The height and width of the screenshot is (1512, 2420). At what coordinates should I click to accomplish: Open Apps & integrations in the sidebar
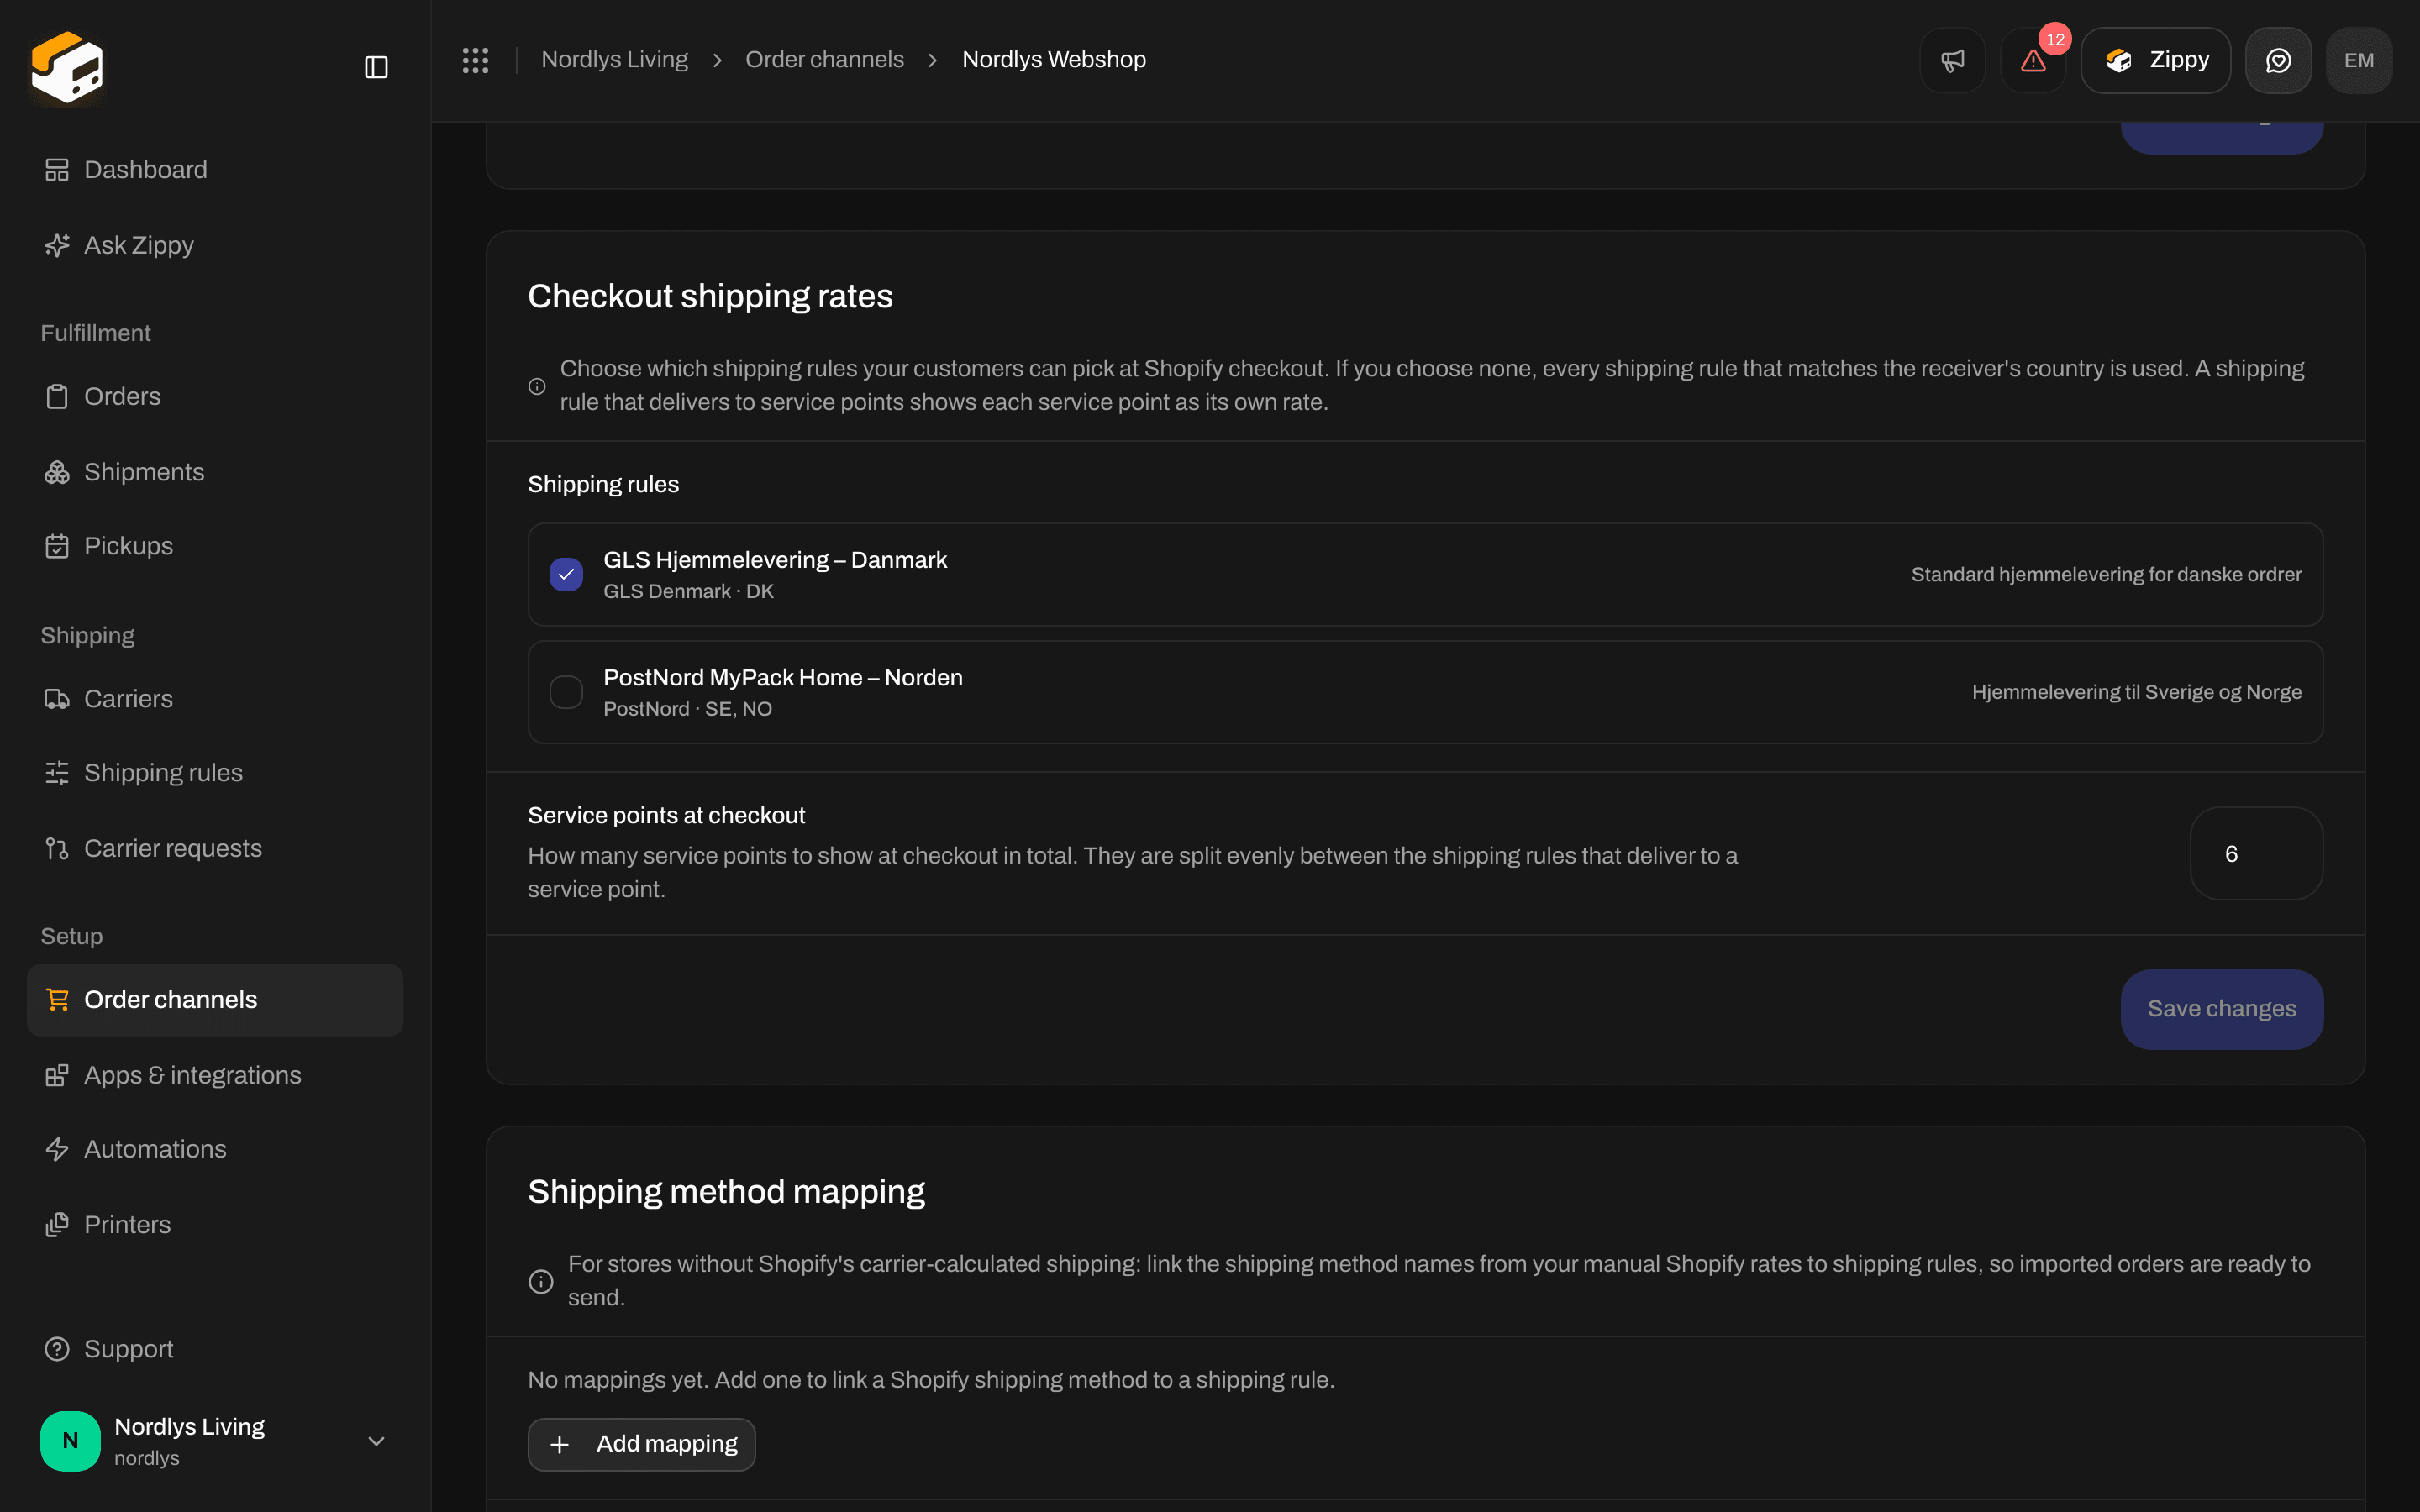tap(215, 1075)
